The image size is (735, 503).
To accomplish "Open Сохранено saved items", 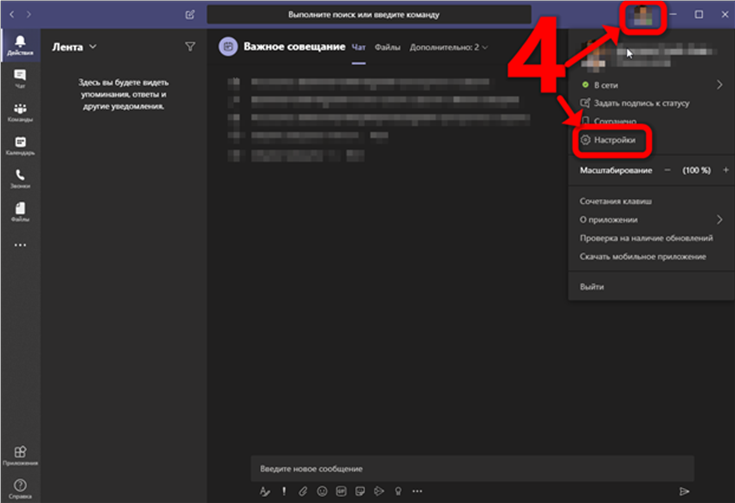I will pyautogui.click(x=609, y=120).
